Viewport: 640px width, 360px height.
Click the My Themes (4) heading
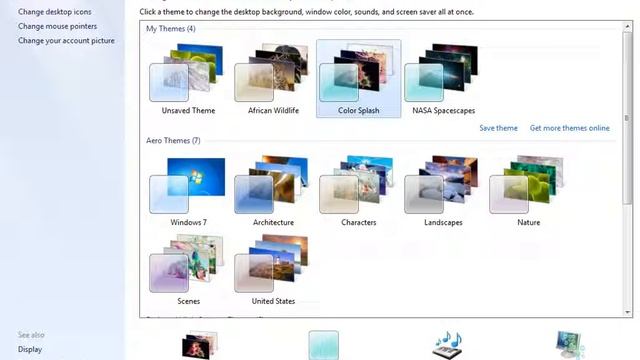[x=171, y=29]
